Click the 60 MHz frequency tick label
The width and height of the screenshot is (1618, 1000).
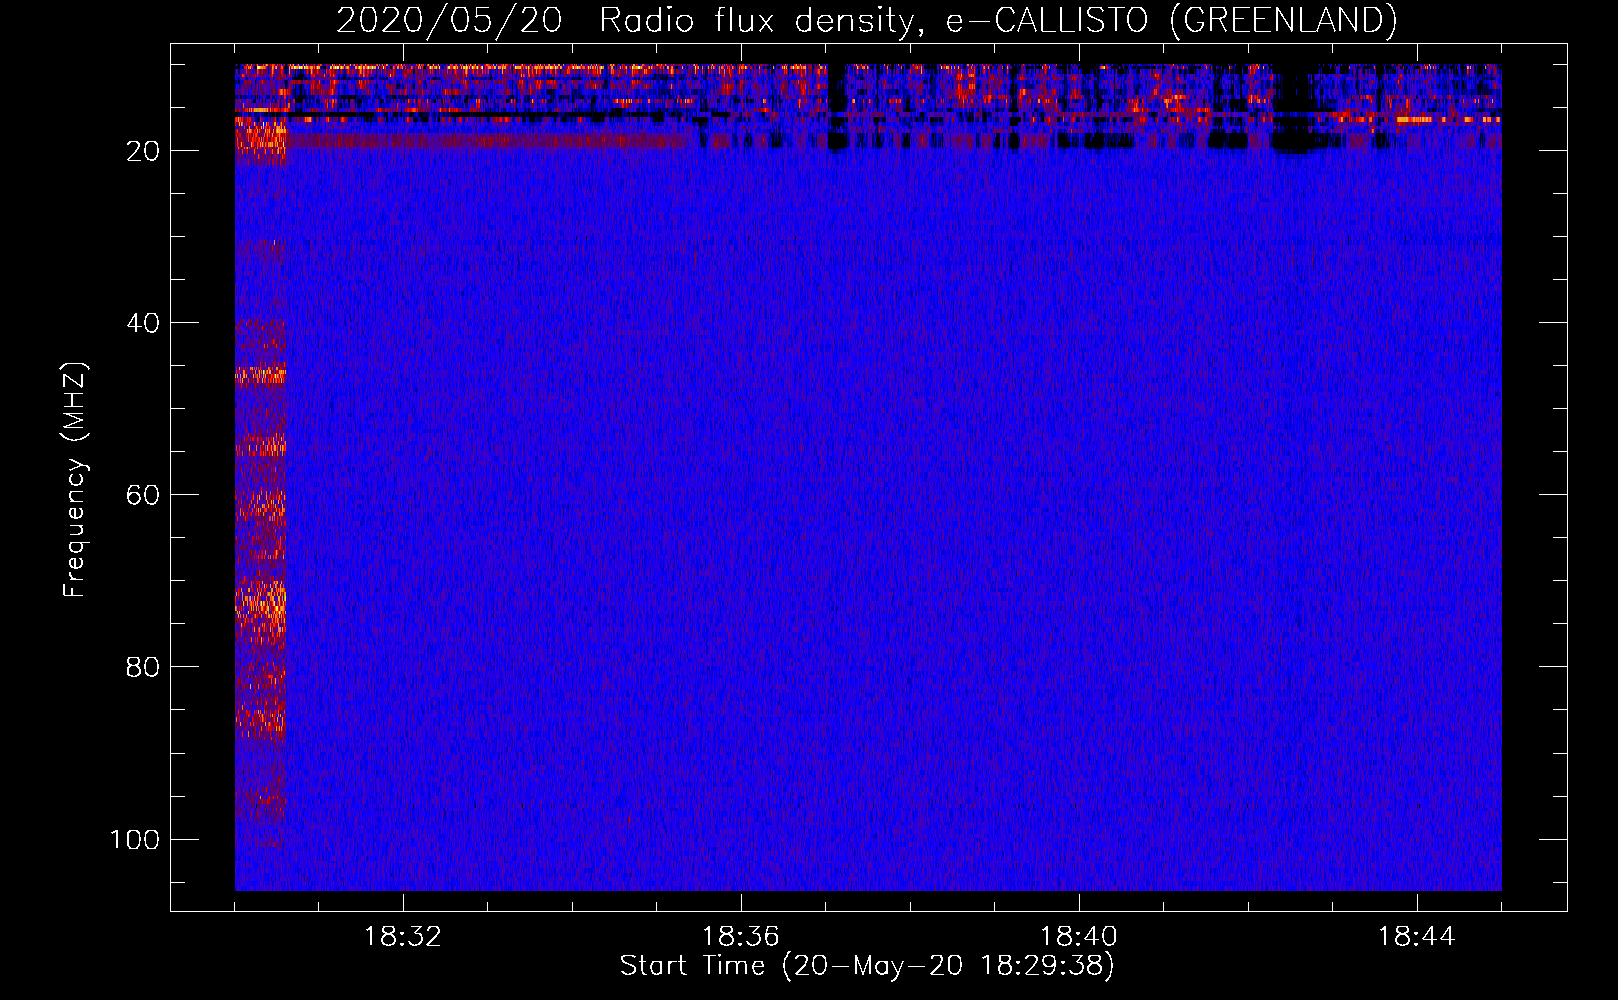(143, 495)
